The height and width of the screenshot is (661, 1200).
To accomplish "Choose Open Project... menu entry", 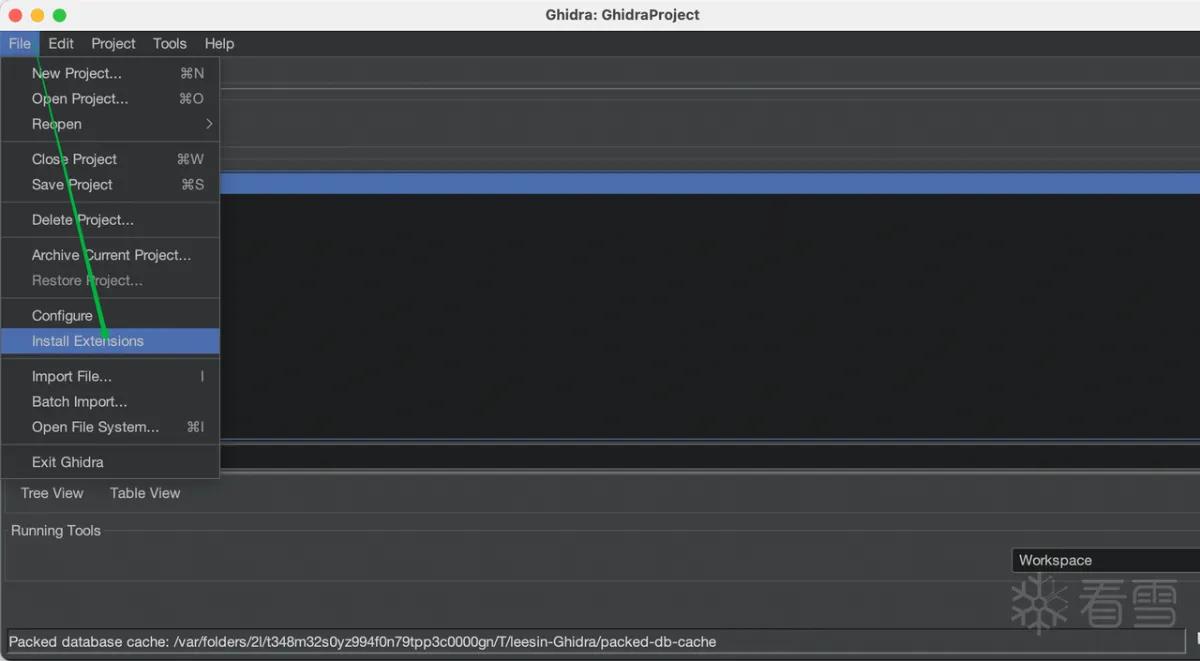I will coord(110,98).
